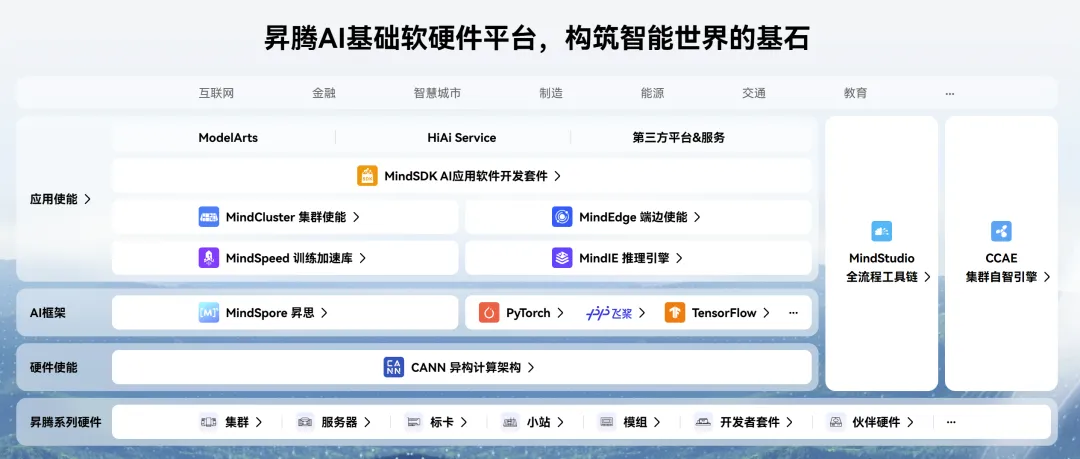Click more ellipsis in hardware row
The height and width of the screenshot is (459, 1080).
[951, 422]
